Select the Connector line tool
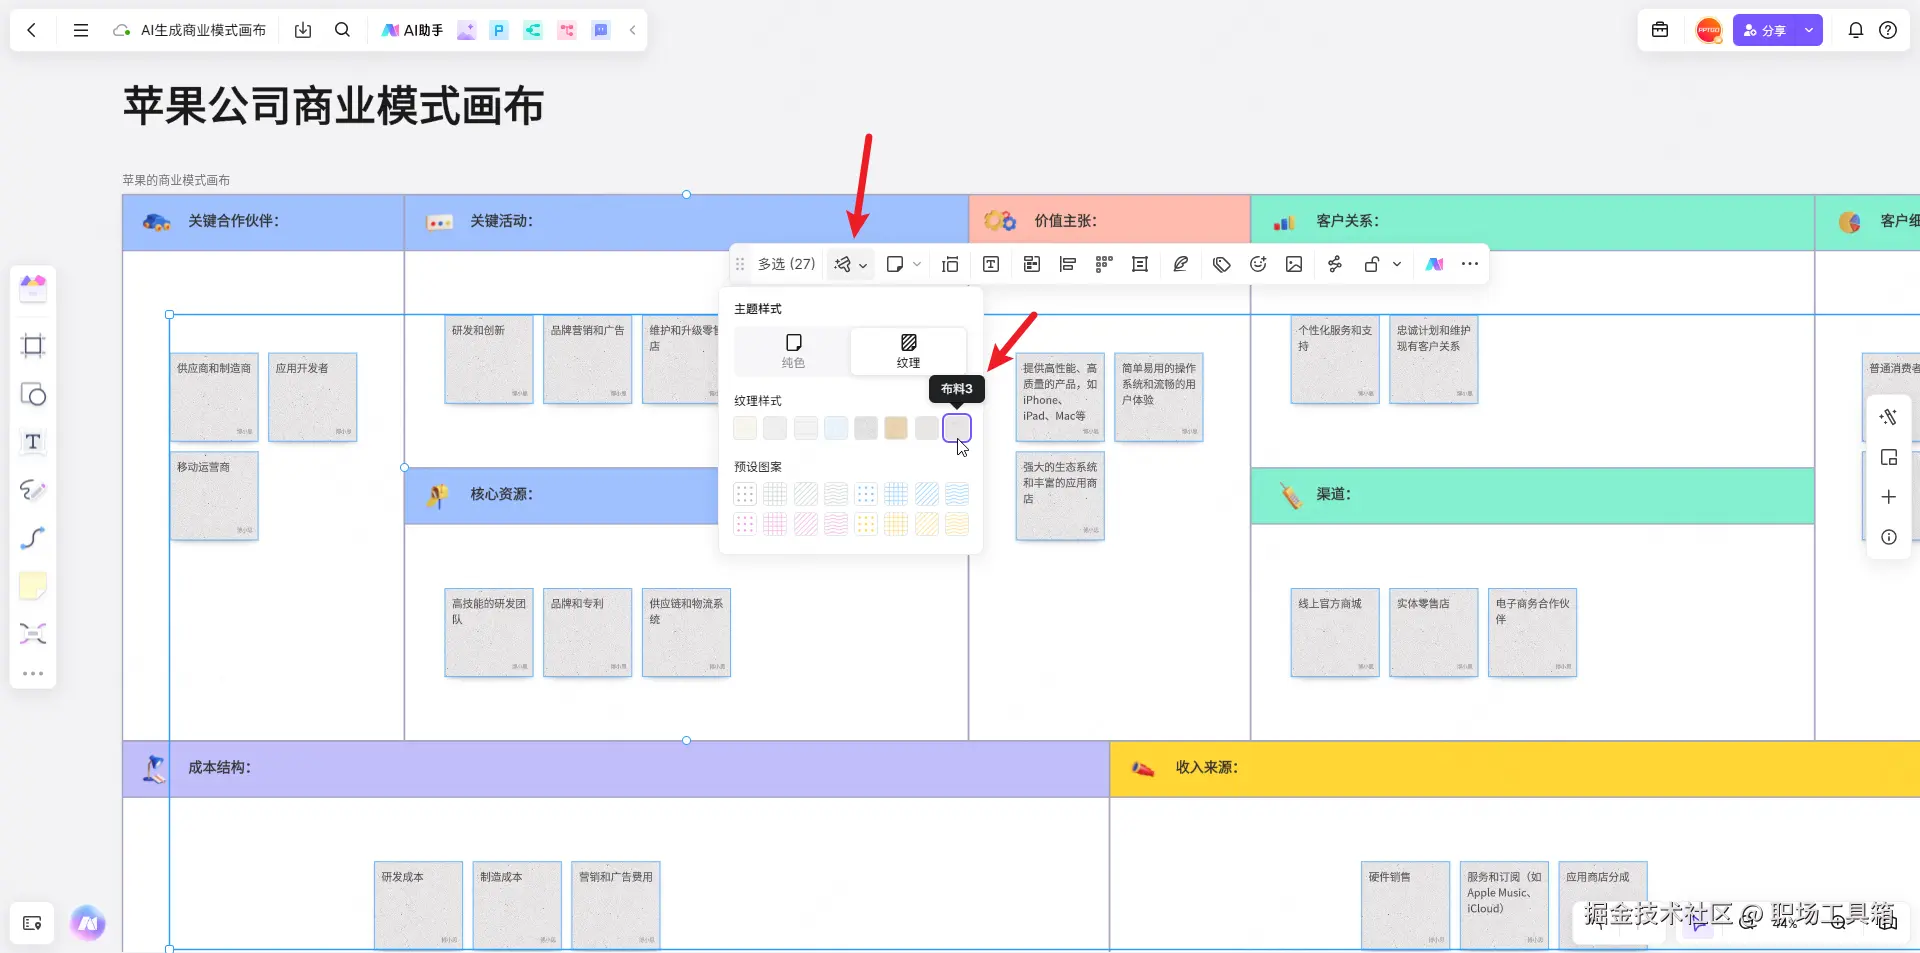The width and height of the screenshot is (1920, 953). (33, 538)
